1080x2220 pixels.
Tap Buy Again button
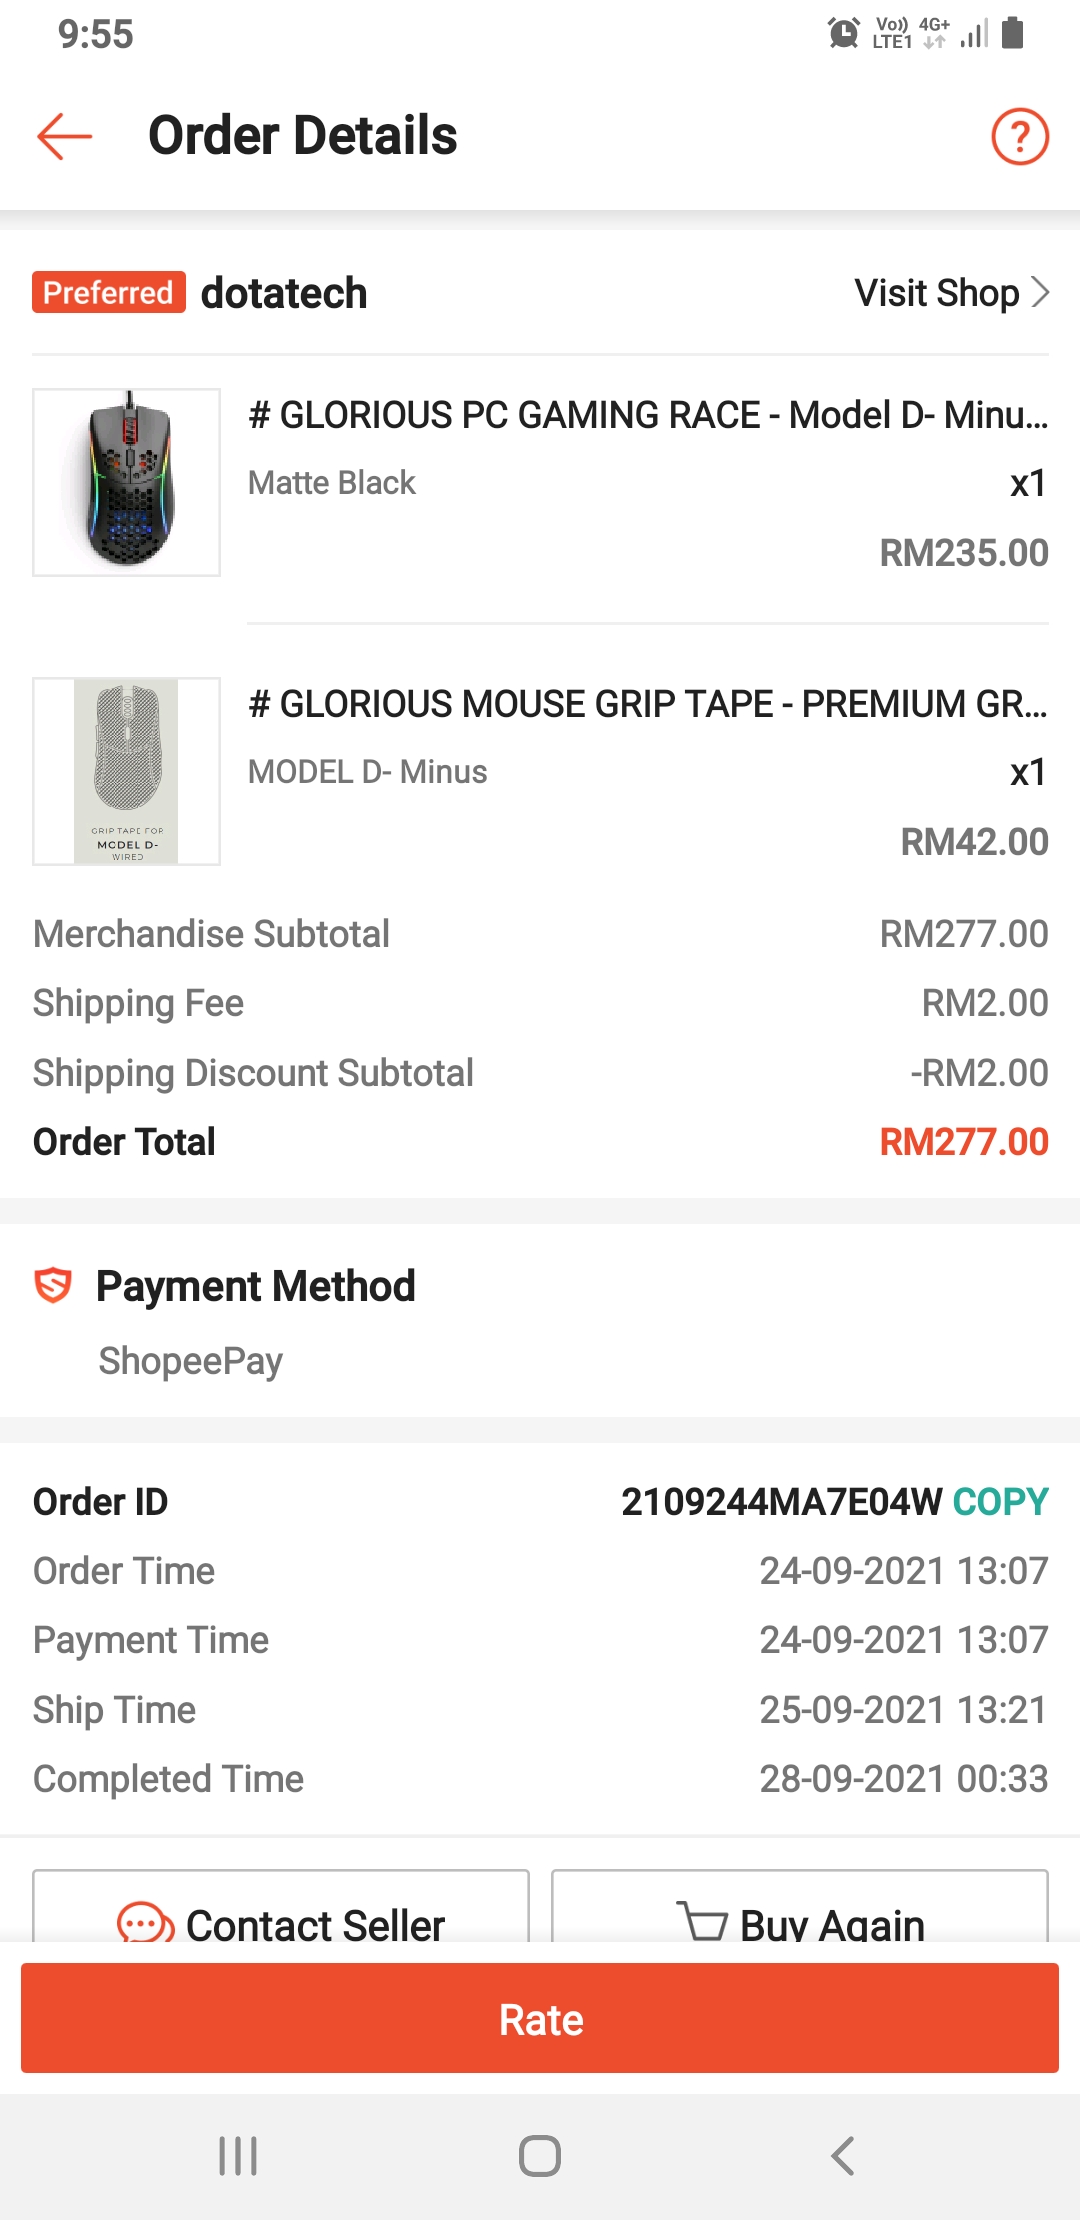[x=800, y=1906]
